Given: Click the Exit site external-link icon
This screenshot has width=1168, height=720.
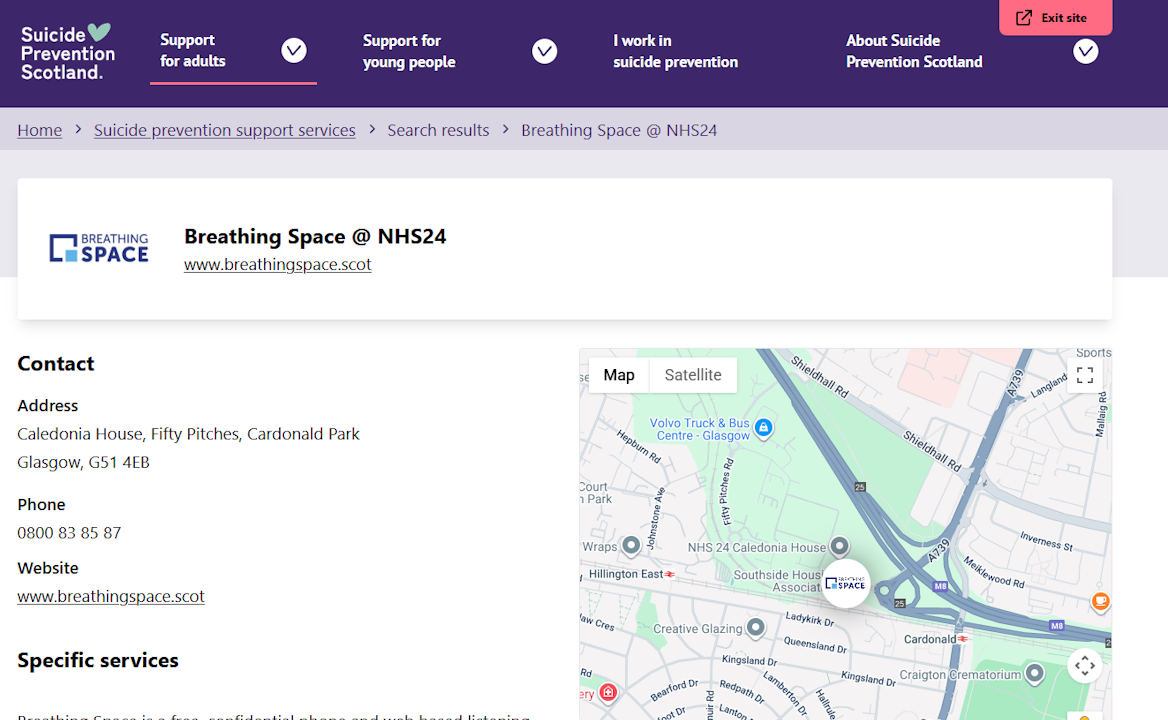Looking at the screenshot, I should pyautogui.click(x=1023, y=17).
